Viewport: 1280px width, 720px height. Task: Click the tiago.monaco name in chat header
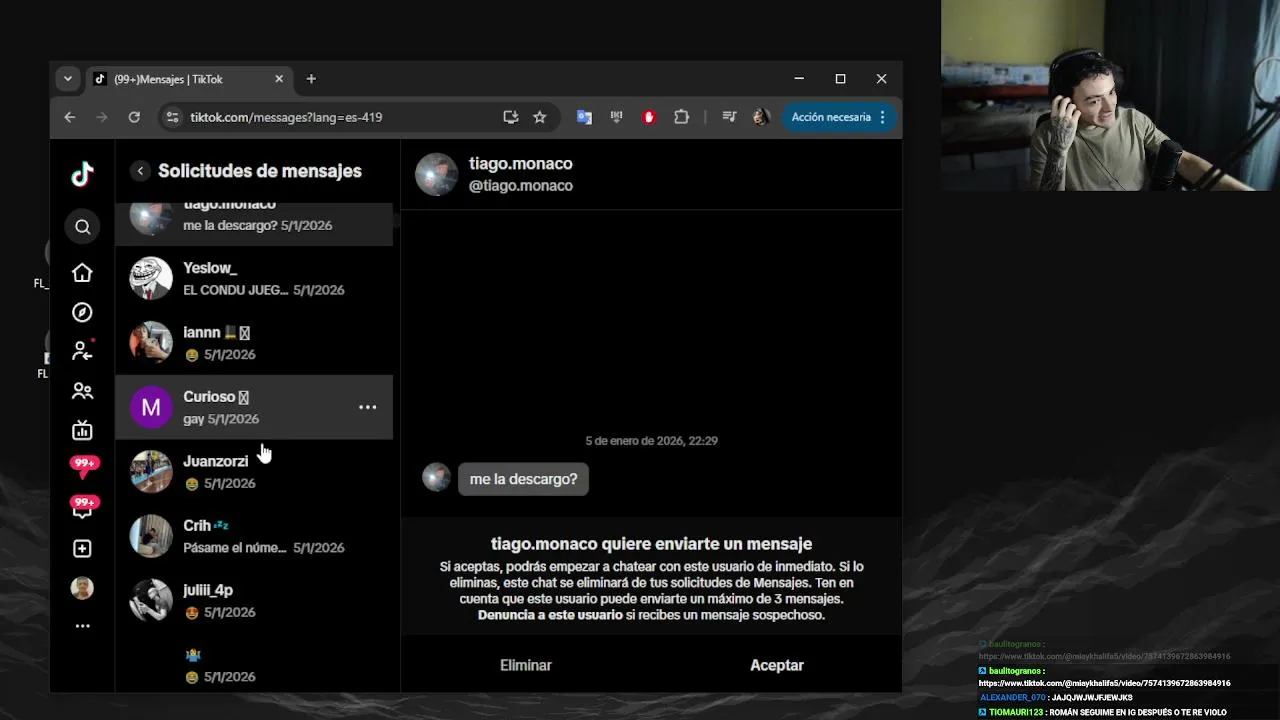click(x=521, y=164)
